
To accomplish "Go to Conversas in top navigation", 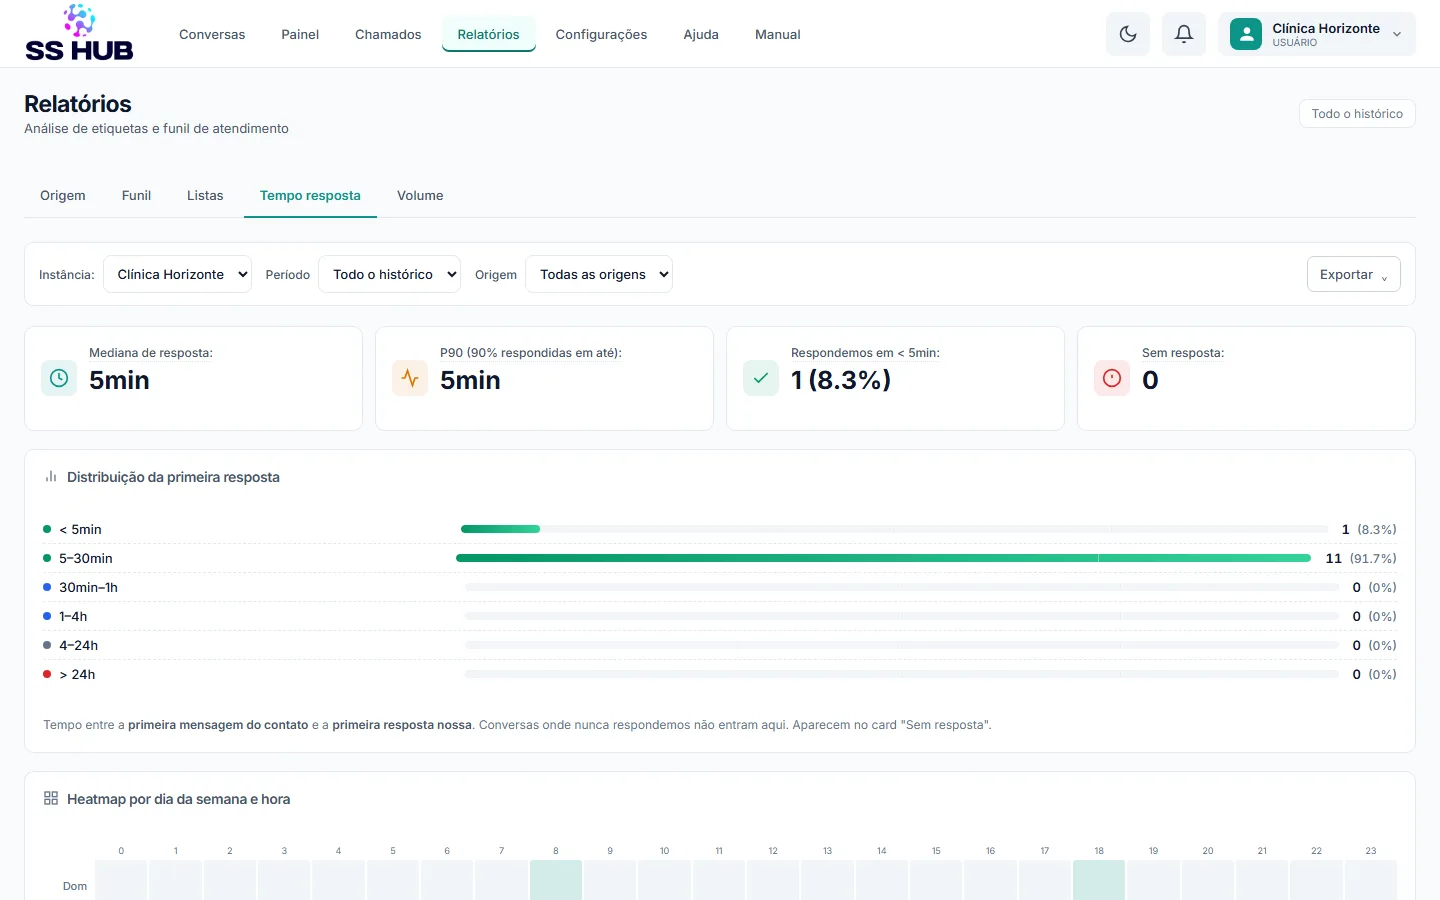I will pyautogui.click(x=212, y=34).
